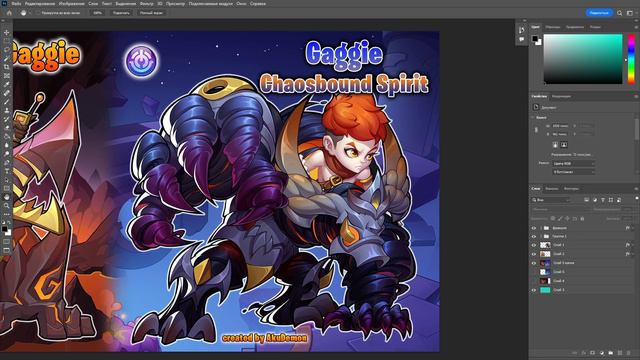The height and width of the screenshot is (360, 640).
Task: Open the Цвета RGB mode dropdown
Action: [573, 164]
